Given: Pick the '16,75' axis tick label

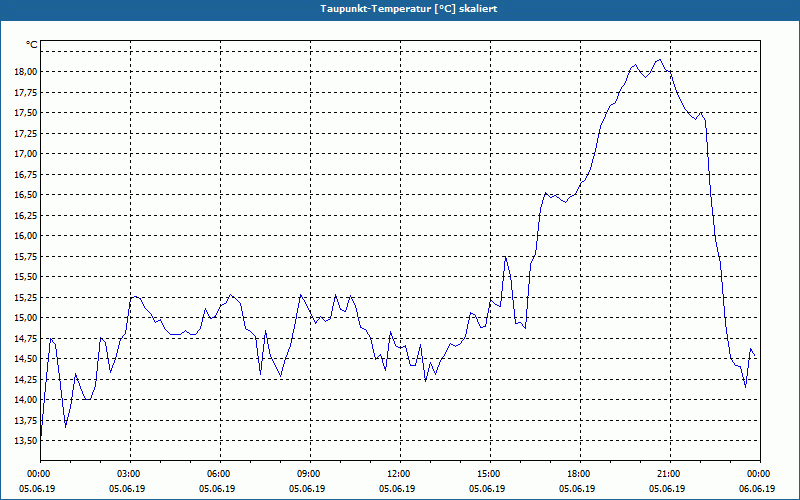Looking at the screenshot, I should (x=27, y=174).
